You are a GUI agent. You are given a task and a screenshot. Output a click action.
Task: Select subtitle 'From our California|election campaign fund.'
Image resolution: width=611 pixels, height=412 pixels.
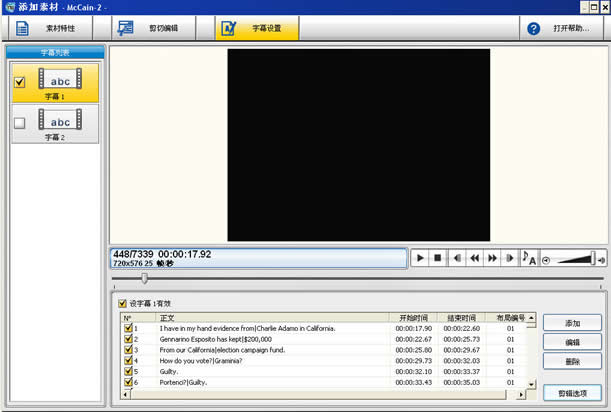[222, 350]
